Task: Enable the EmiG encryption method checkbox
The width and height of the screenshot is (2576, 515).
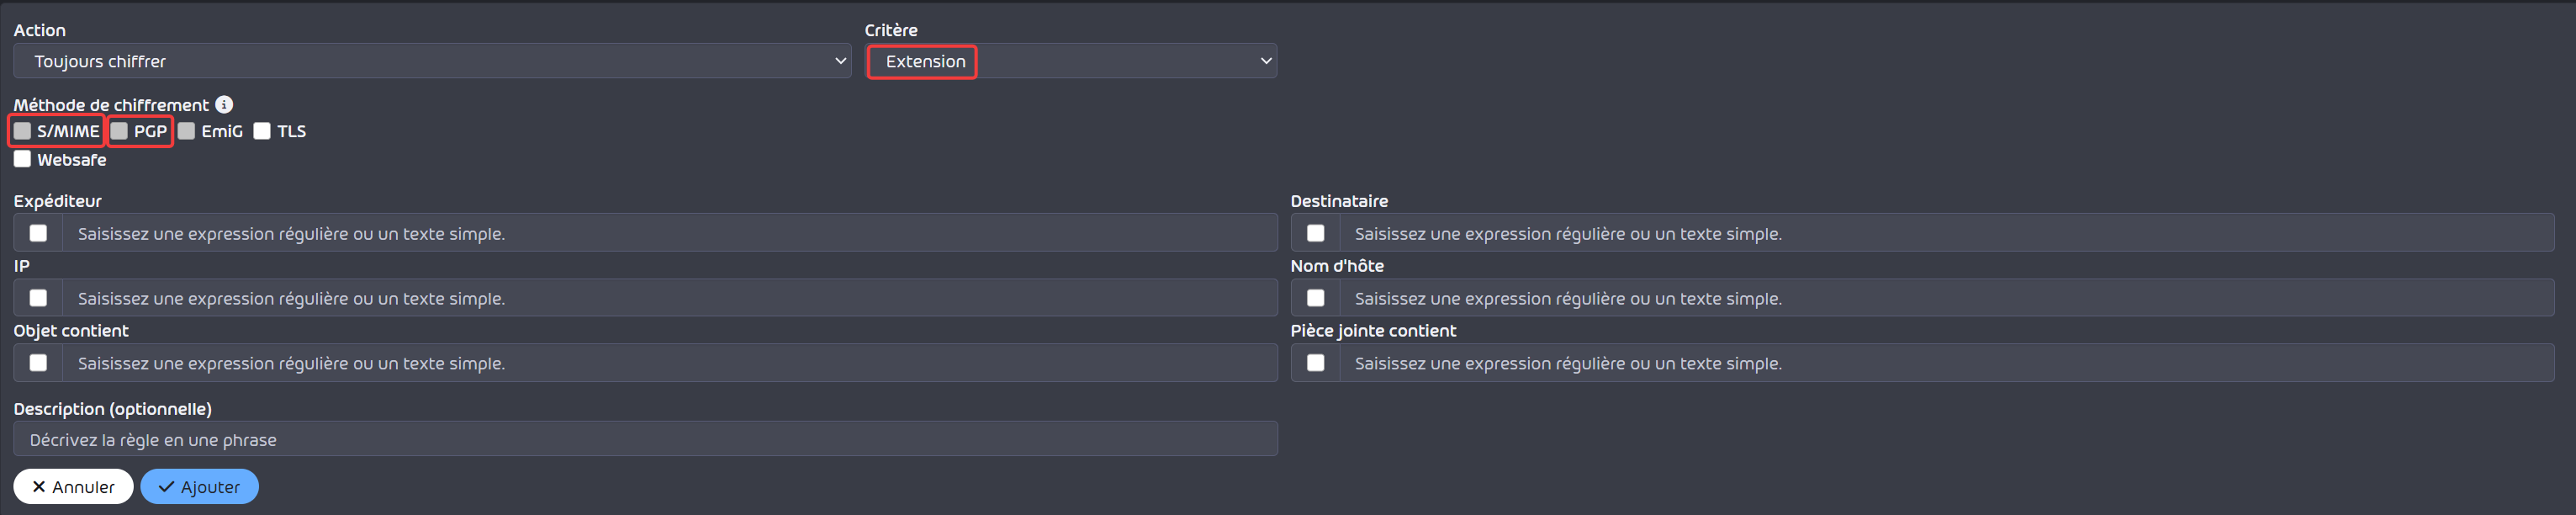Action: click(x=186, y=131)
